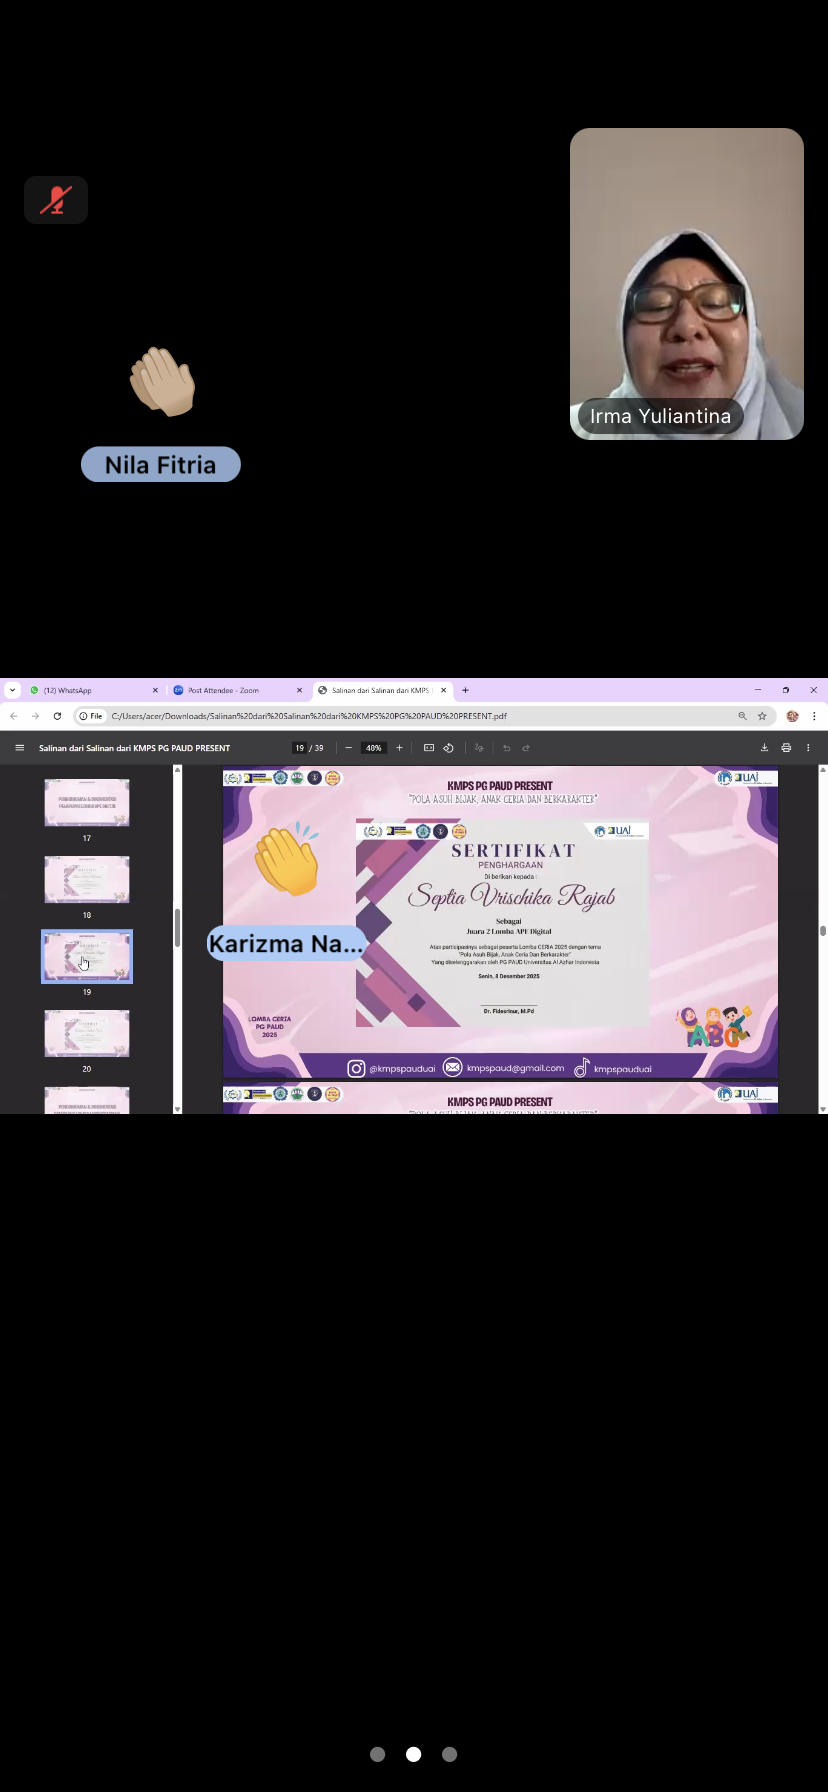Download the PDF file
The width and height of the screenshot is (828, 1792).
coord(764,748)
